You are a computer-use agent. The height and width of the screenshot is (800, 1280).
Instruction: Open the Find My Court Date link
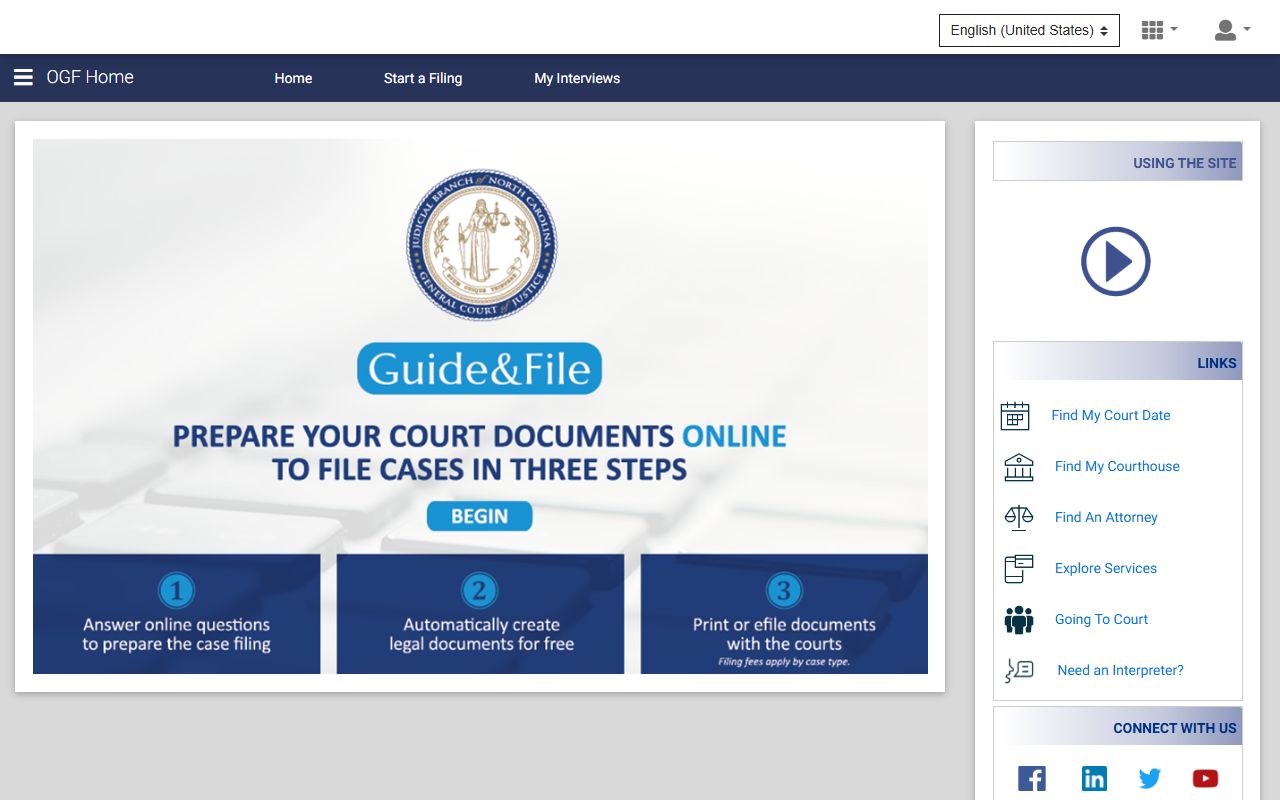coord(1111,415)
